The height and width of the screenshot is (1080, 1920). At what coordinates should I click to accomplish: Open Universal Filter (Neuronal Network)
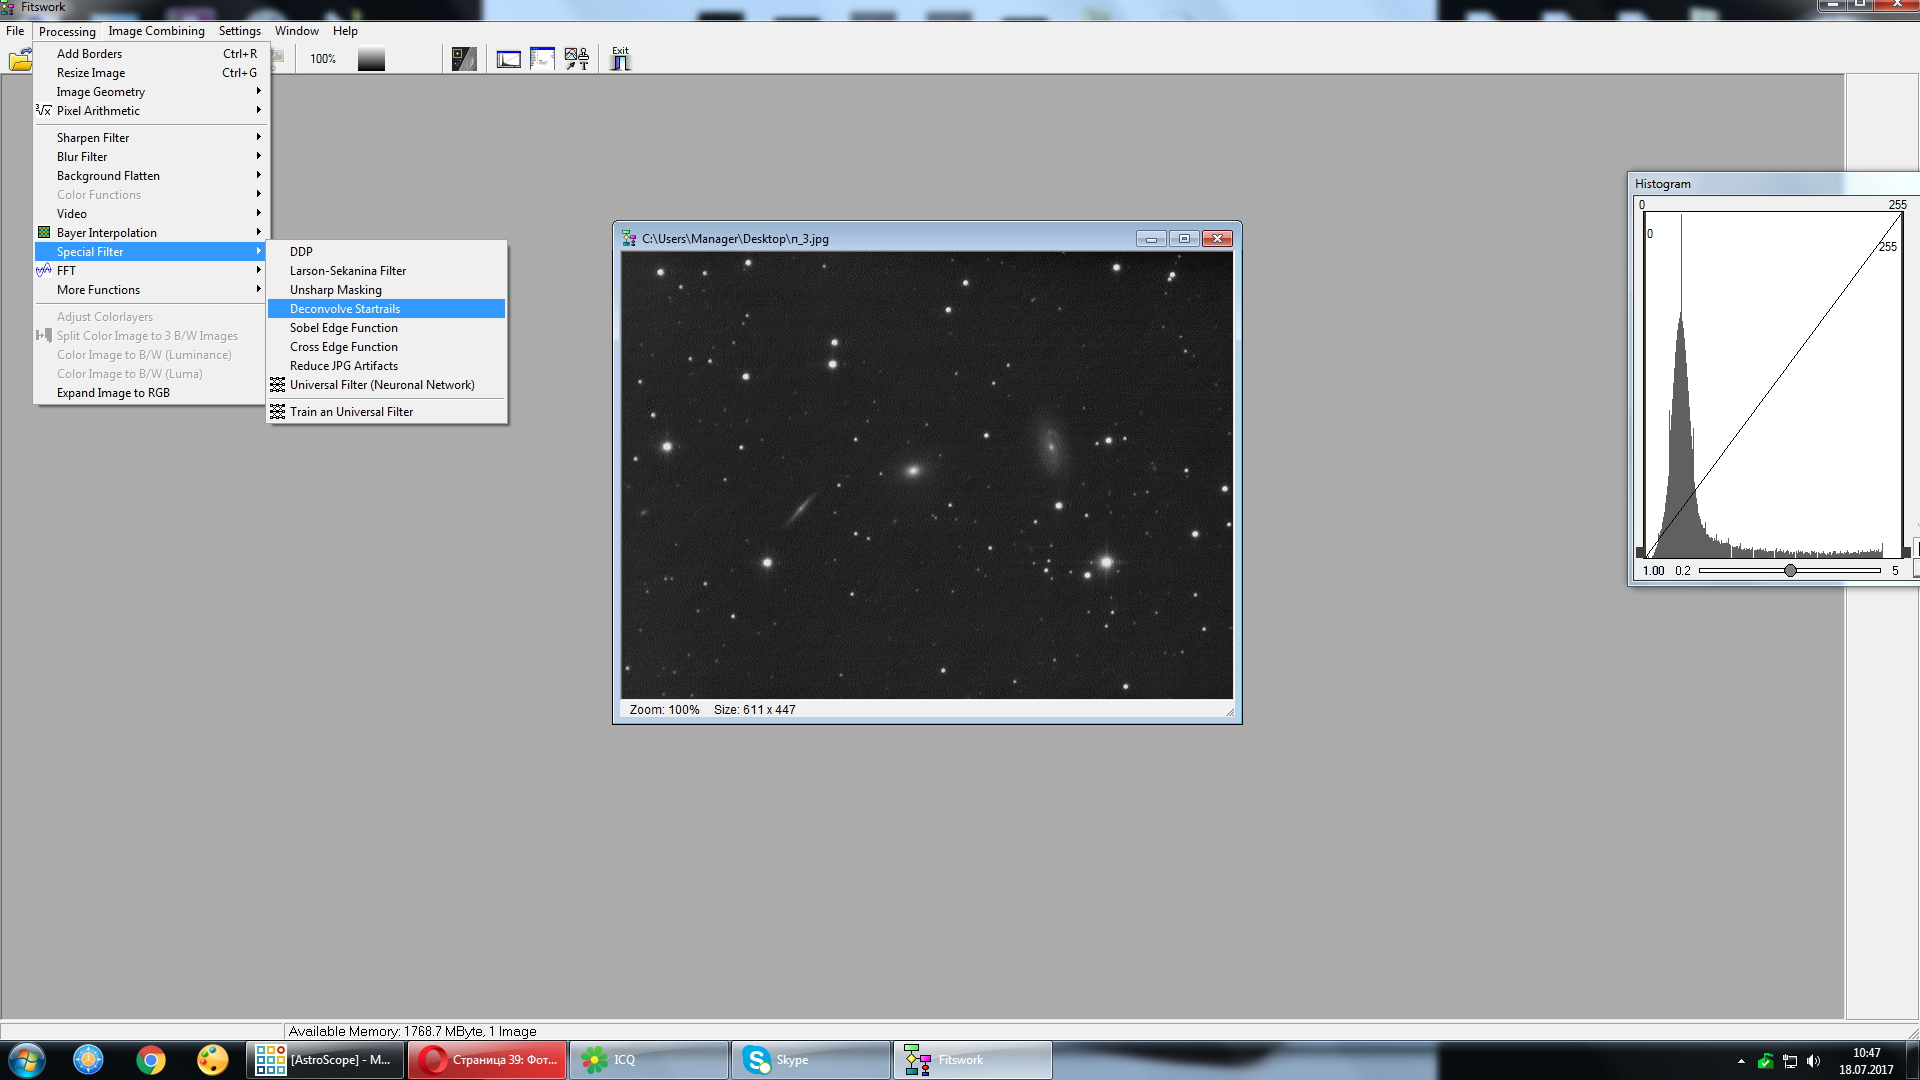click(x=381, y=385)
